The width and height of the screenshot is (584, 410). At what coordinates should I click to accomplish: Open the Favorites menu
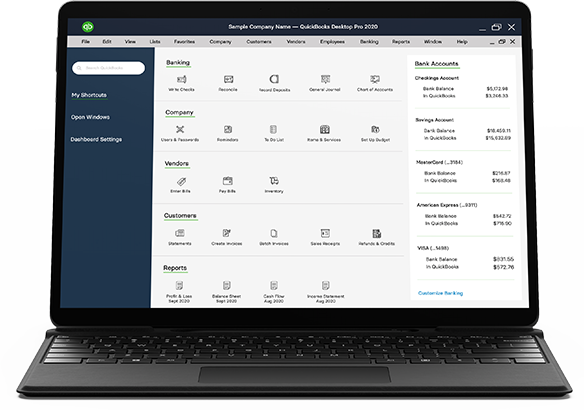(184, 42)
